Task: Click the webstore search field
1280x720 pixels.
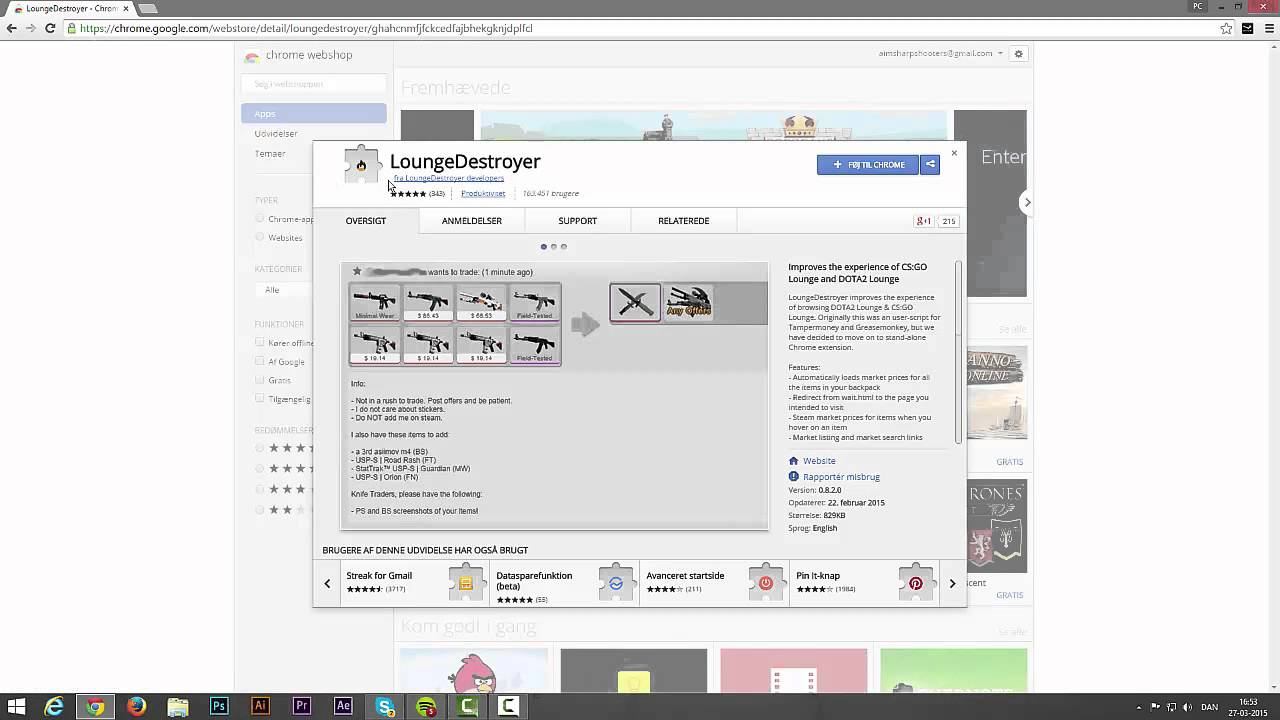Action: coord(313,85)
